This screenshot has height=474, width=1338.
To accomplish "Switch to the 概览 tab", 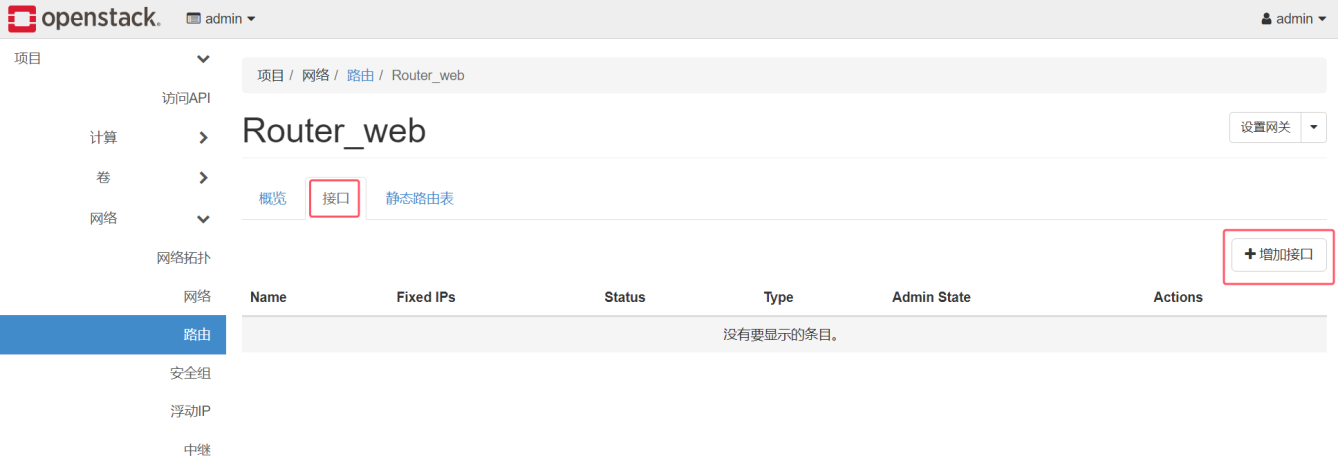I will click(x=273, y=198).
